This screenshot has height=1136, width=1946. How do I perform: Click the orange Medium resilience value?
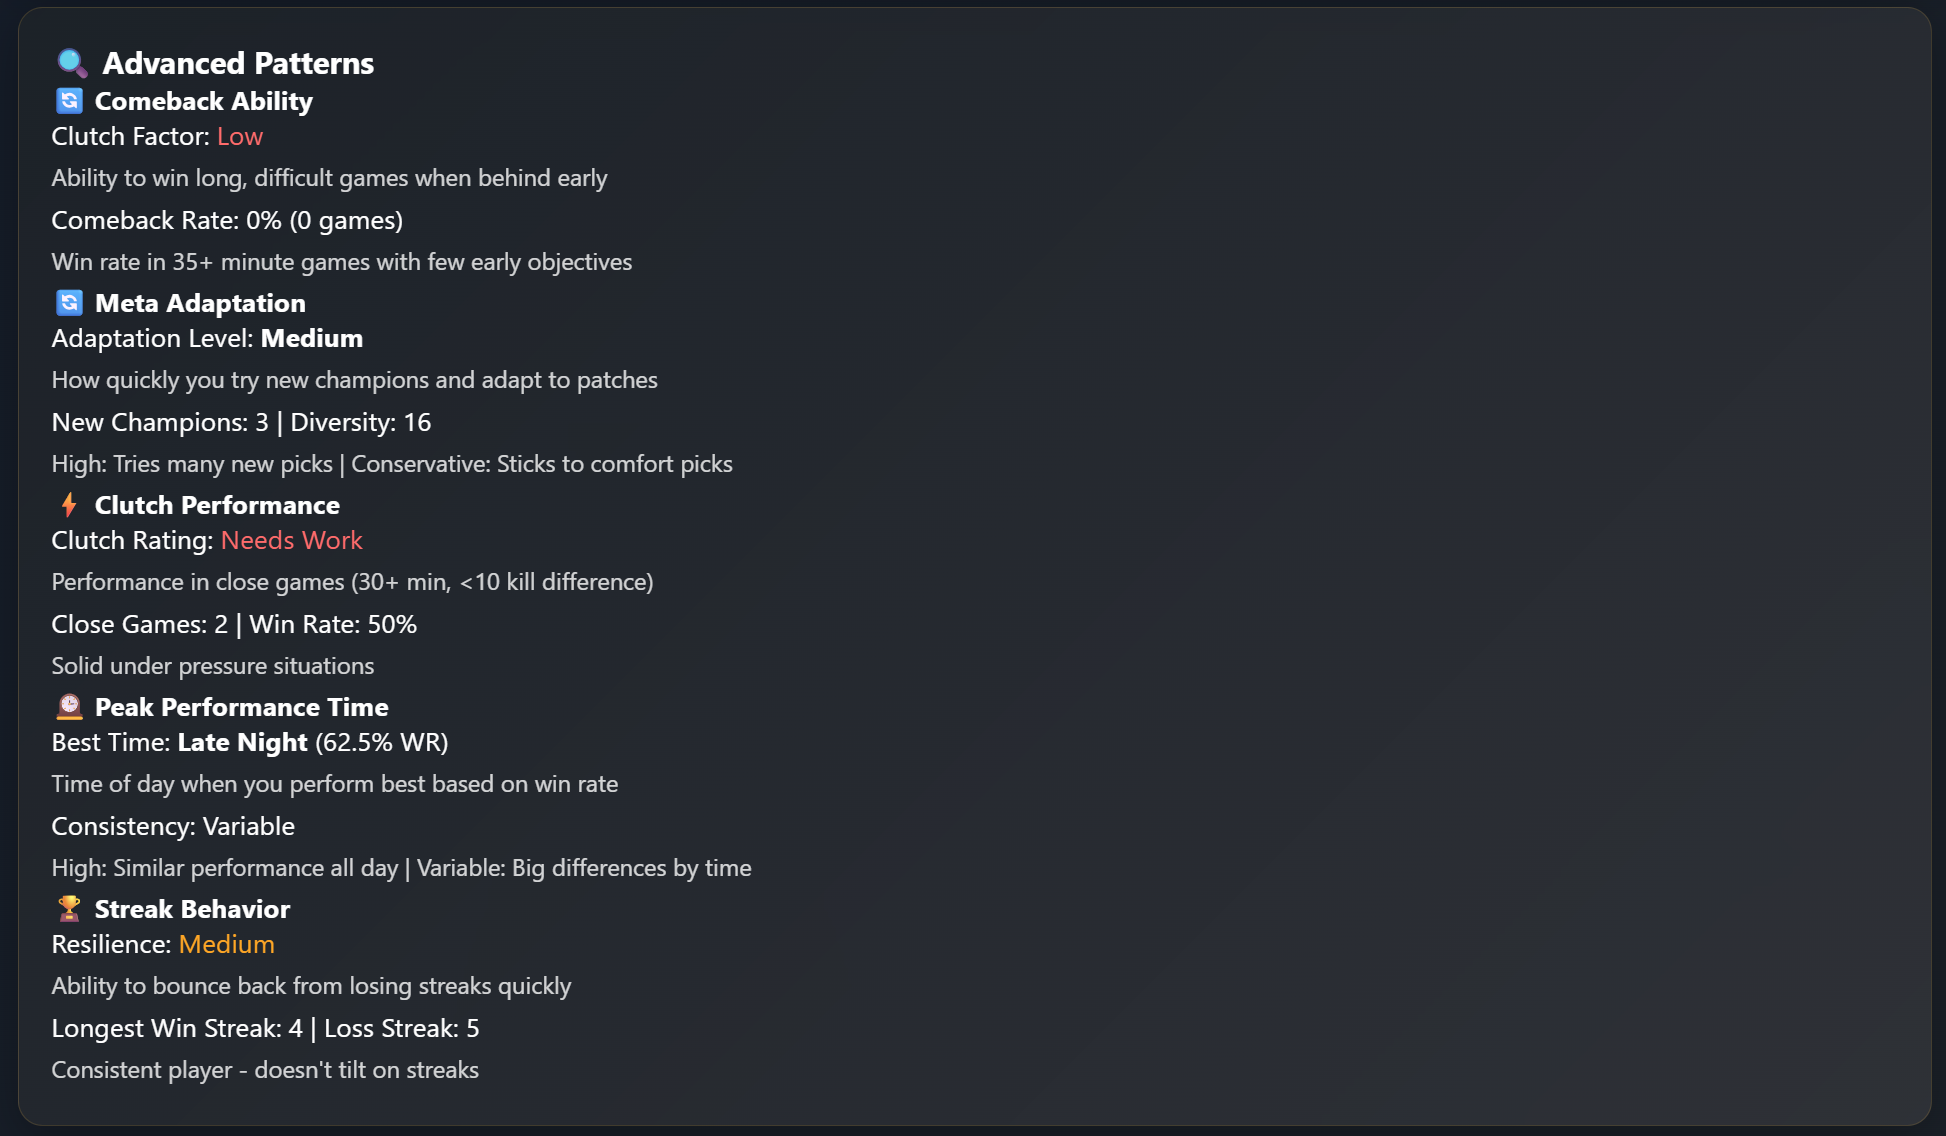(x=227, y=944)
